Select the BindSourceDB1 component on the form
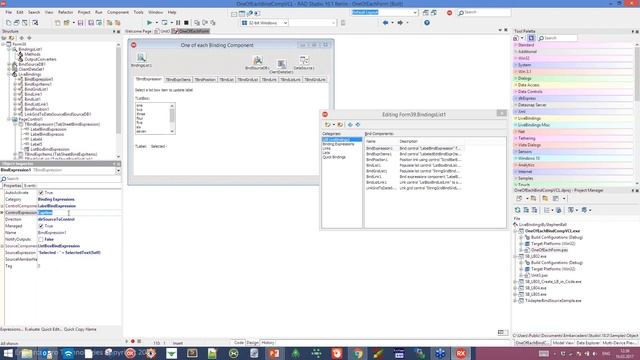The width and height of the screenshot is (640, 360). [x=258, y=61]
